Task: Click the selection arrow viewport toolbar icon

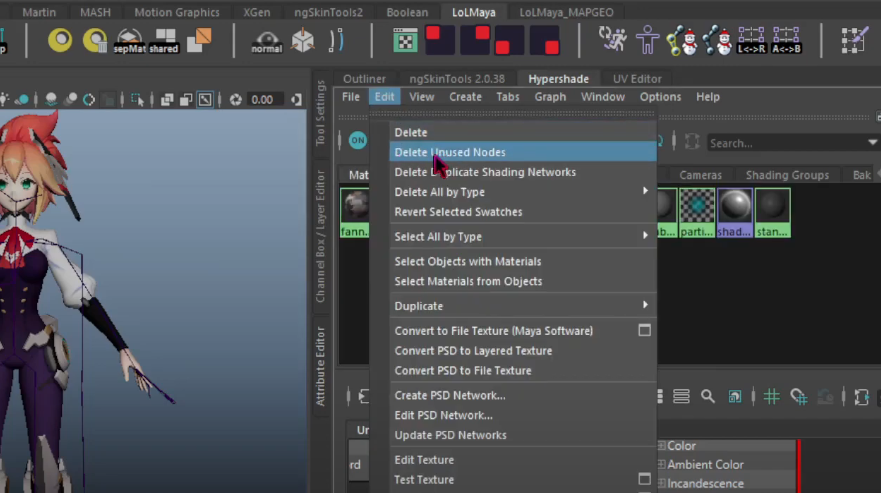Action: pos(137,99)
